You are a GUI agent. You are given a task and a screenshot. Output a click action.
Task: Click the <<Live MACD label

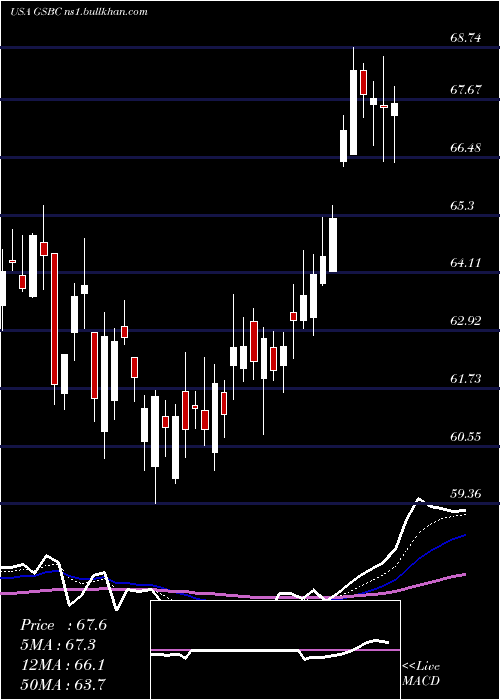tap(421, 674)
